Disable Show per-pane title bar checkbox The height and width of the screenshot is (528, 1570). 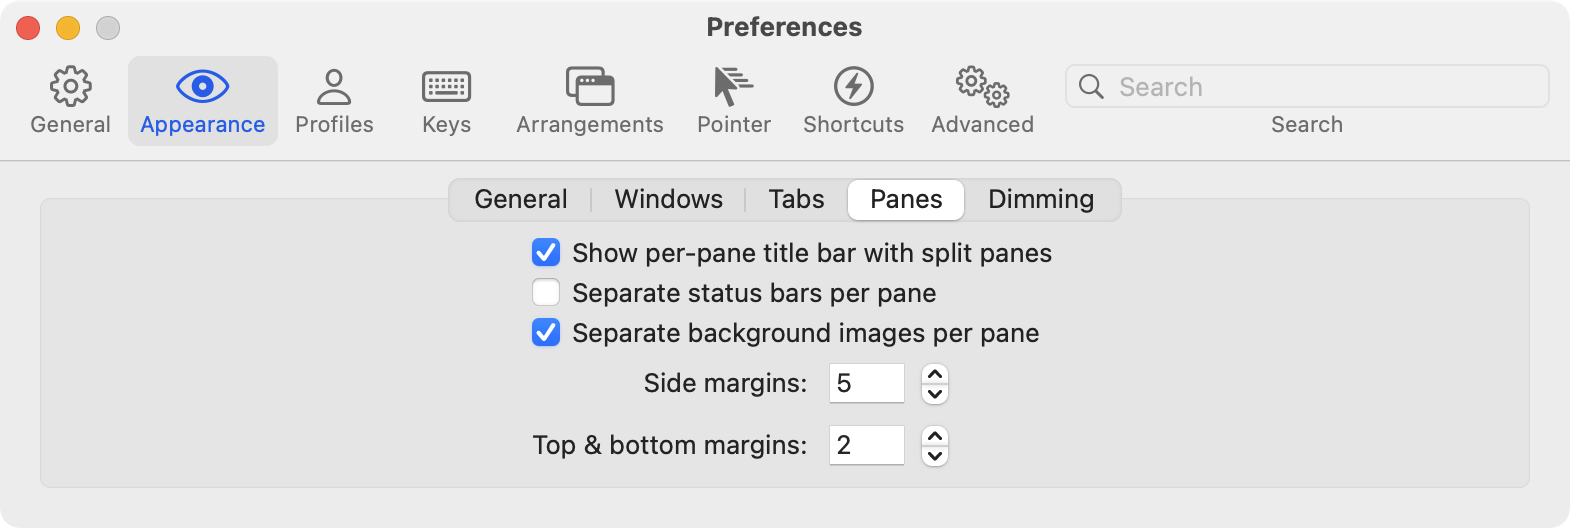click(546, 252)
